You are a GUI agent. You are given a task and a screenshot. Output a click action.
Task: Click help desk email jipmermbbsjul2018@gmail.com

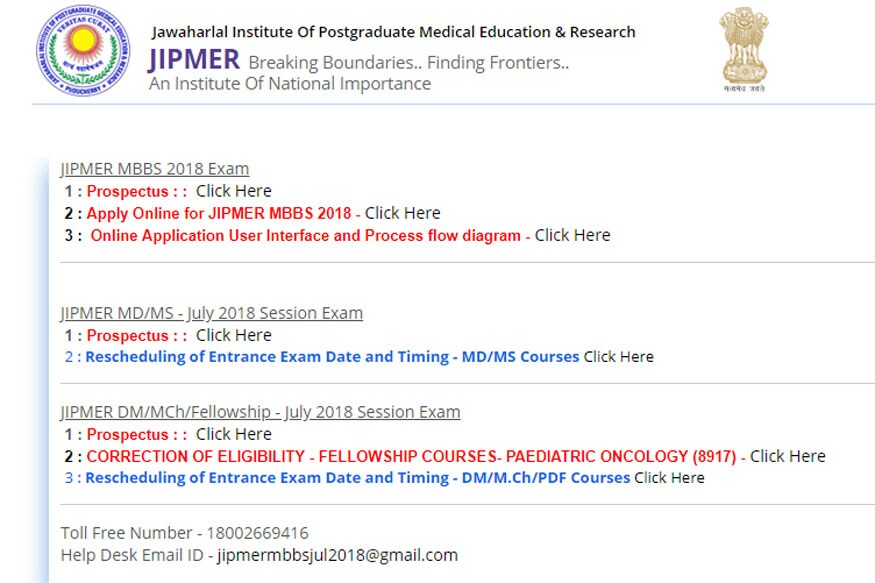(337, 555)
